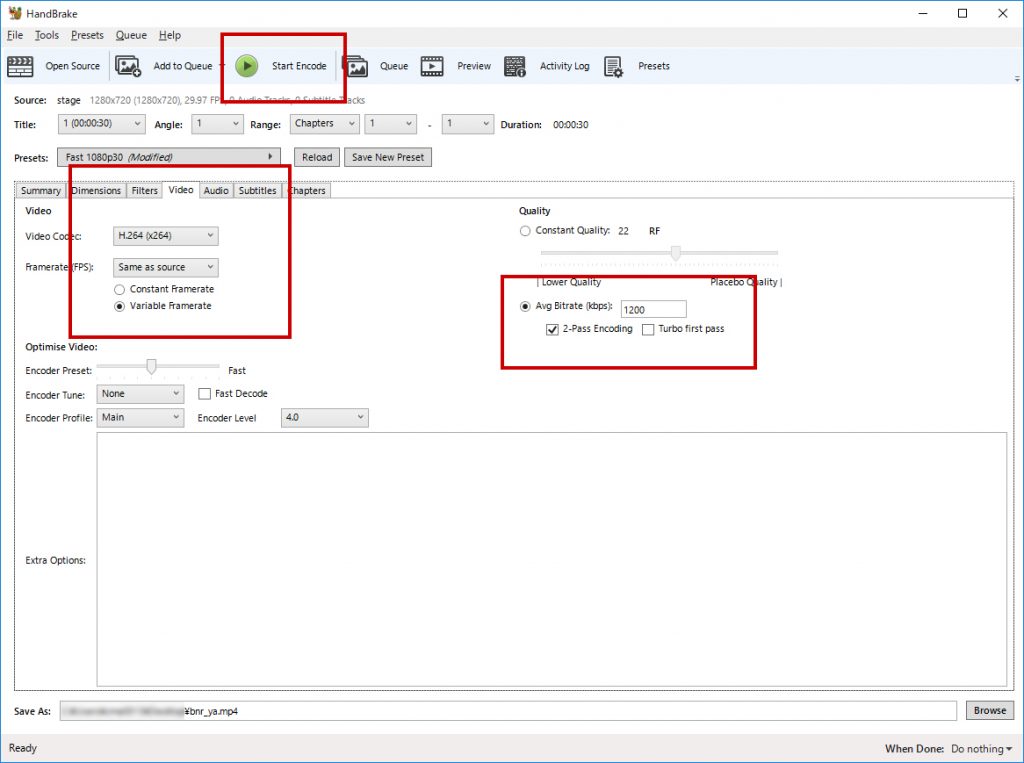Click the Open Source film clapper icon
The image size is (1024, 763).
tap(20, 66)
